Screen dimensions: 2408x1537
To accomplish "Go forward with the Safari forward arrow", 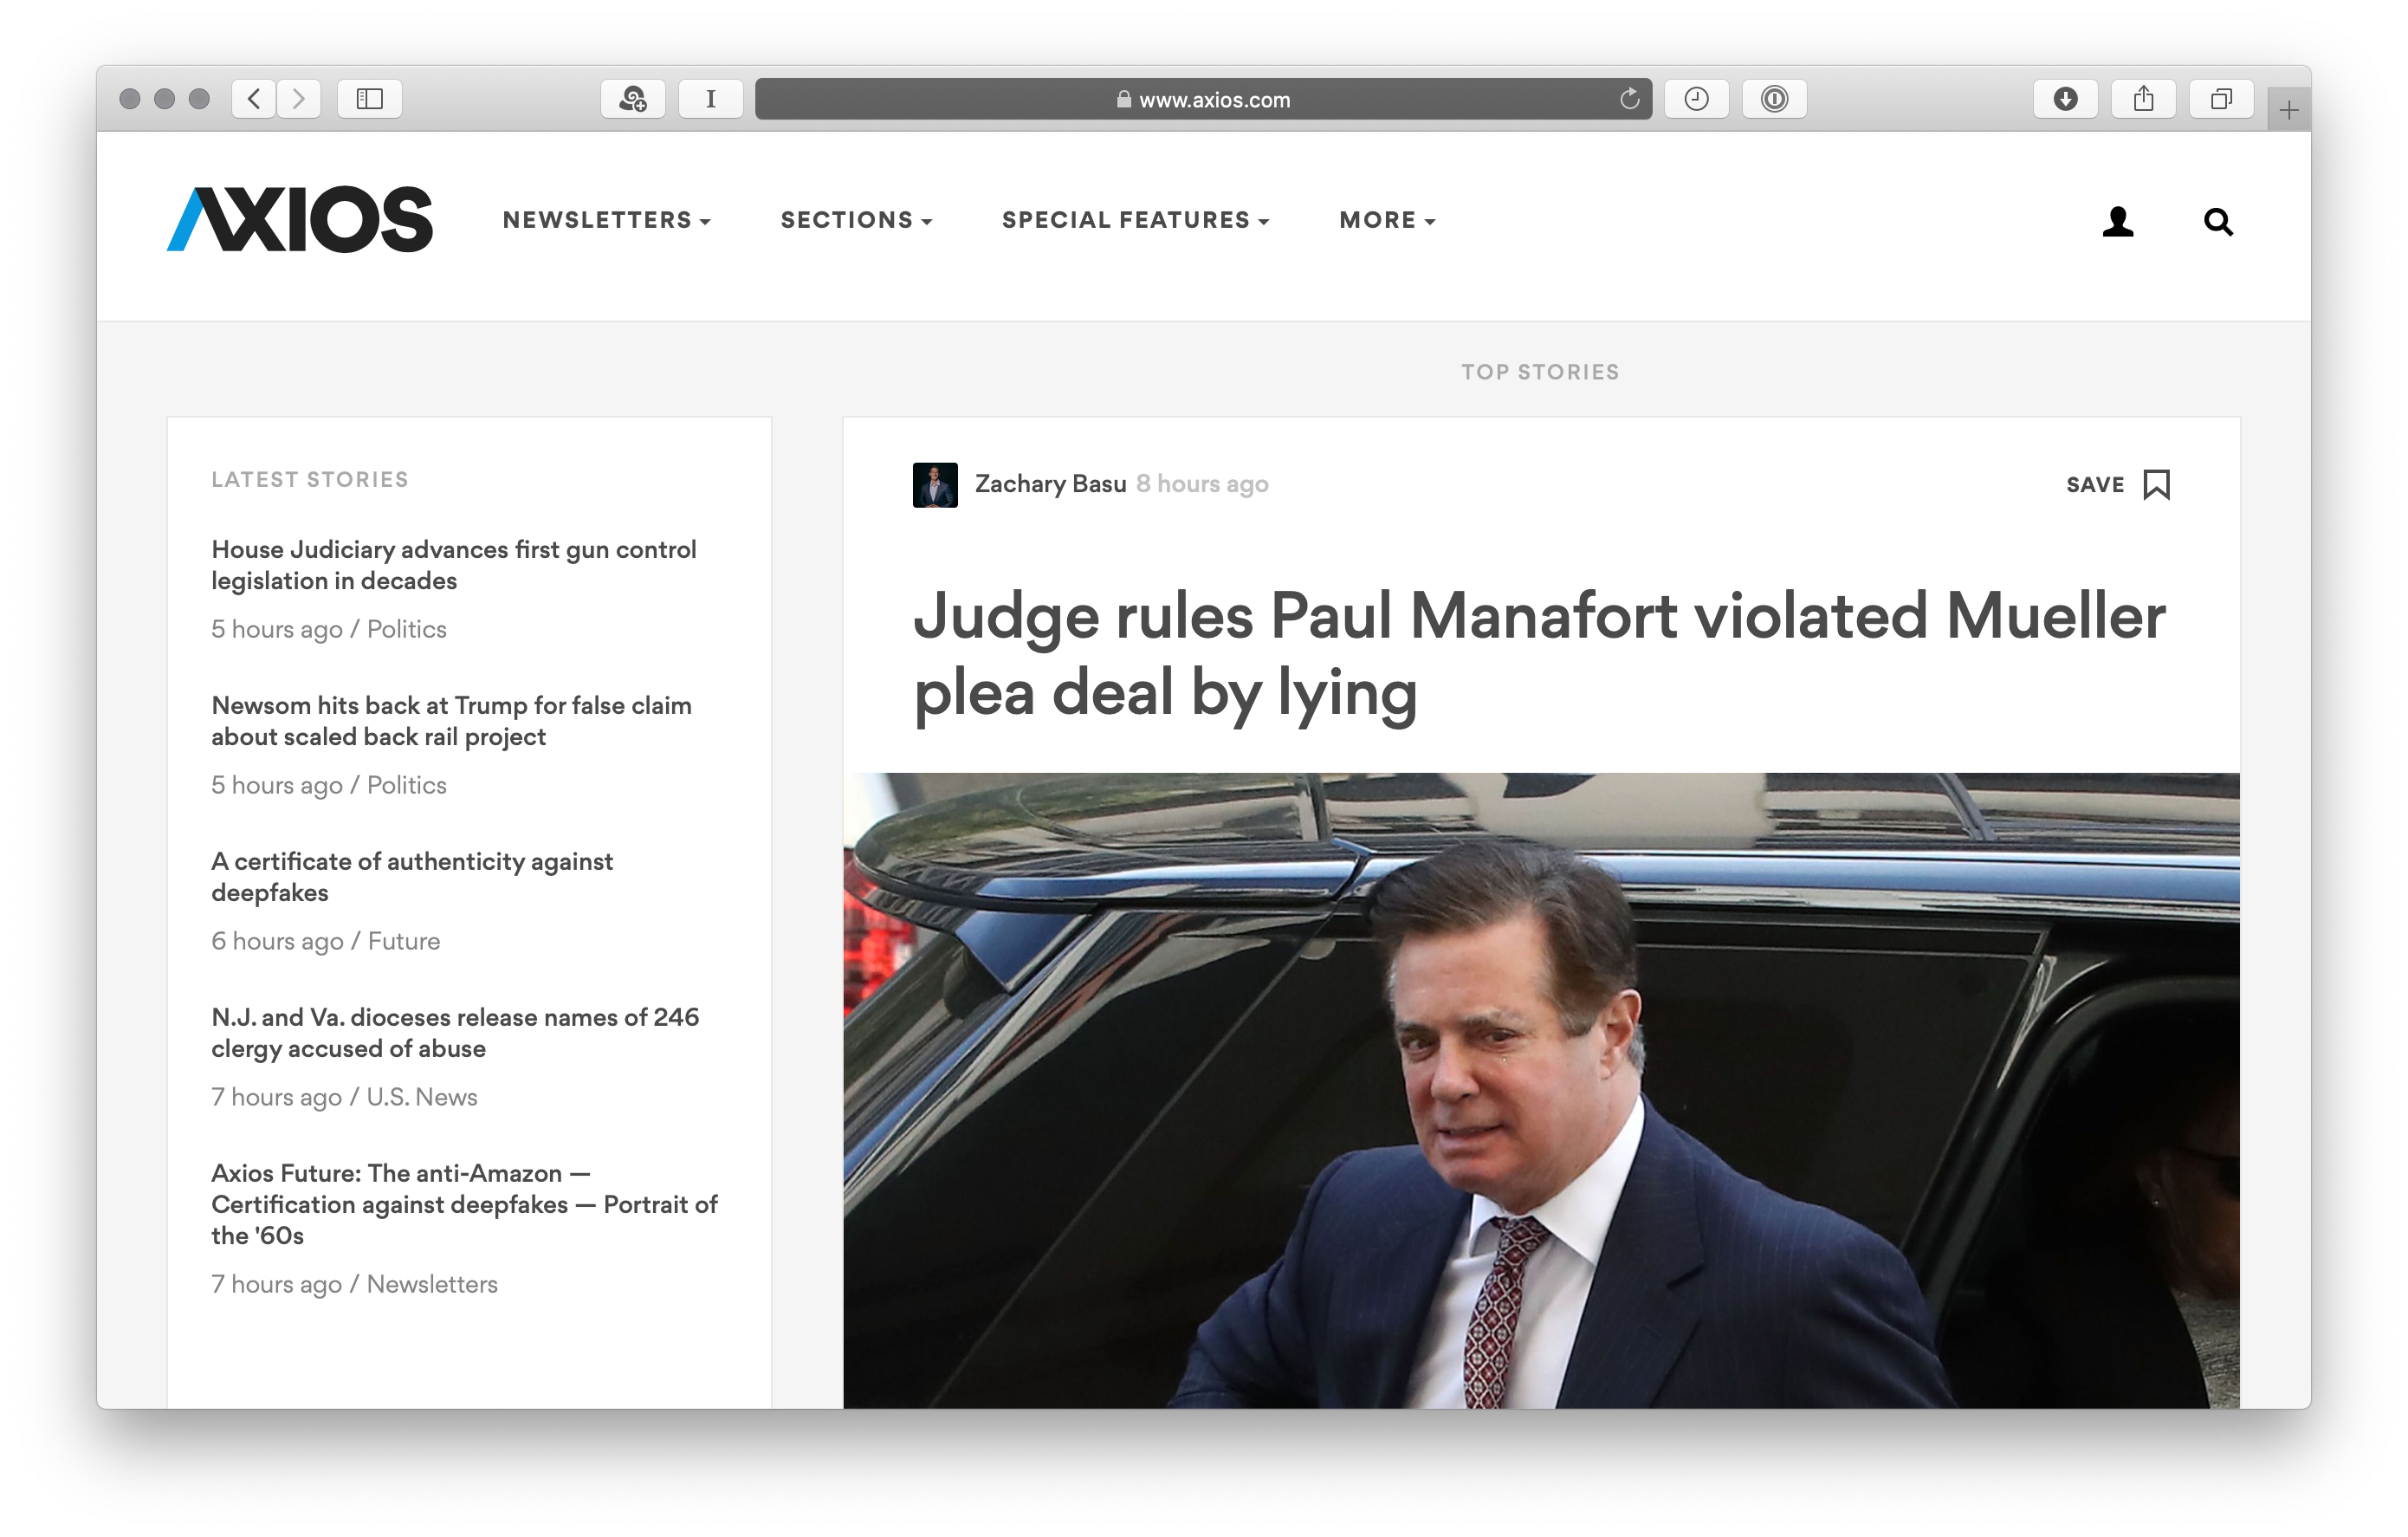I will pyautogui.click(x=298, y=98).
